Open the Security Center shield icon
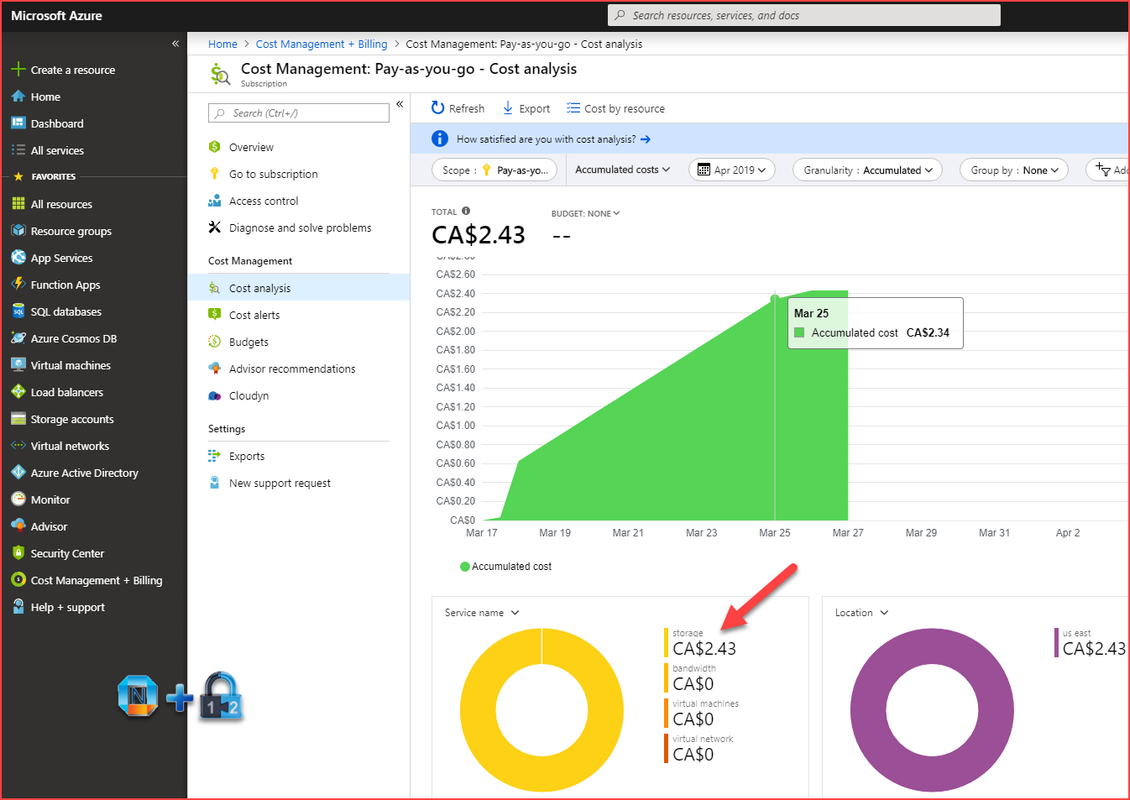The image size is (1130, 800). coord(18,553)
